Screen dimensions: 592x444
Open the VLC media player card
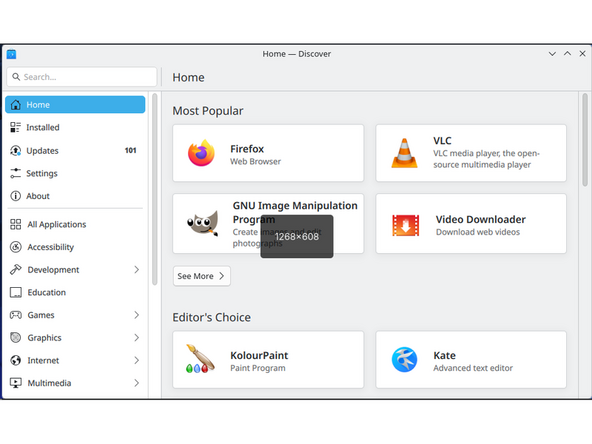[471, 153]
